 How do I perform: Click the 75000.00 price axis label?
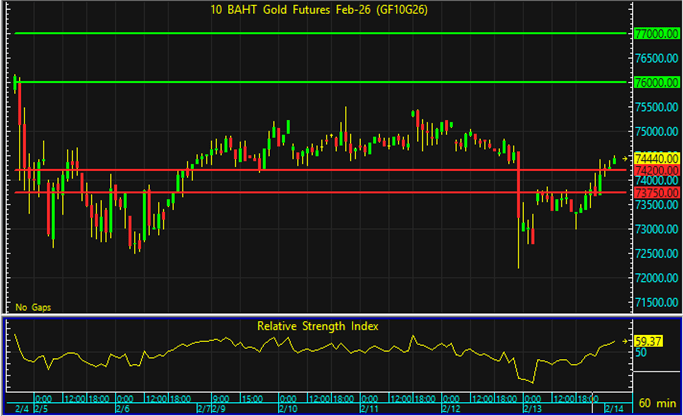pyautogui.click(x=656, y=131)
